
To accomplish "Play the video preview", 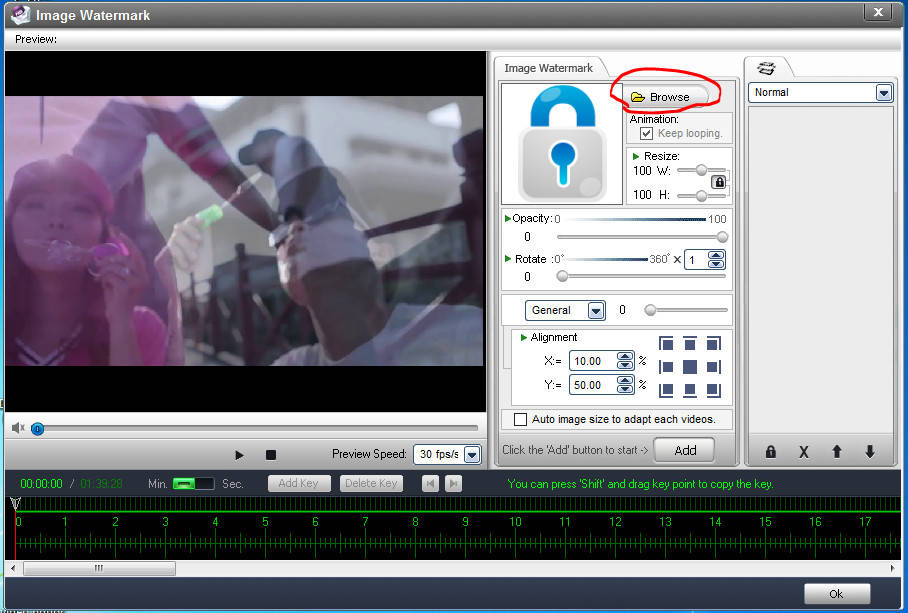I will click(239, 455).
